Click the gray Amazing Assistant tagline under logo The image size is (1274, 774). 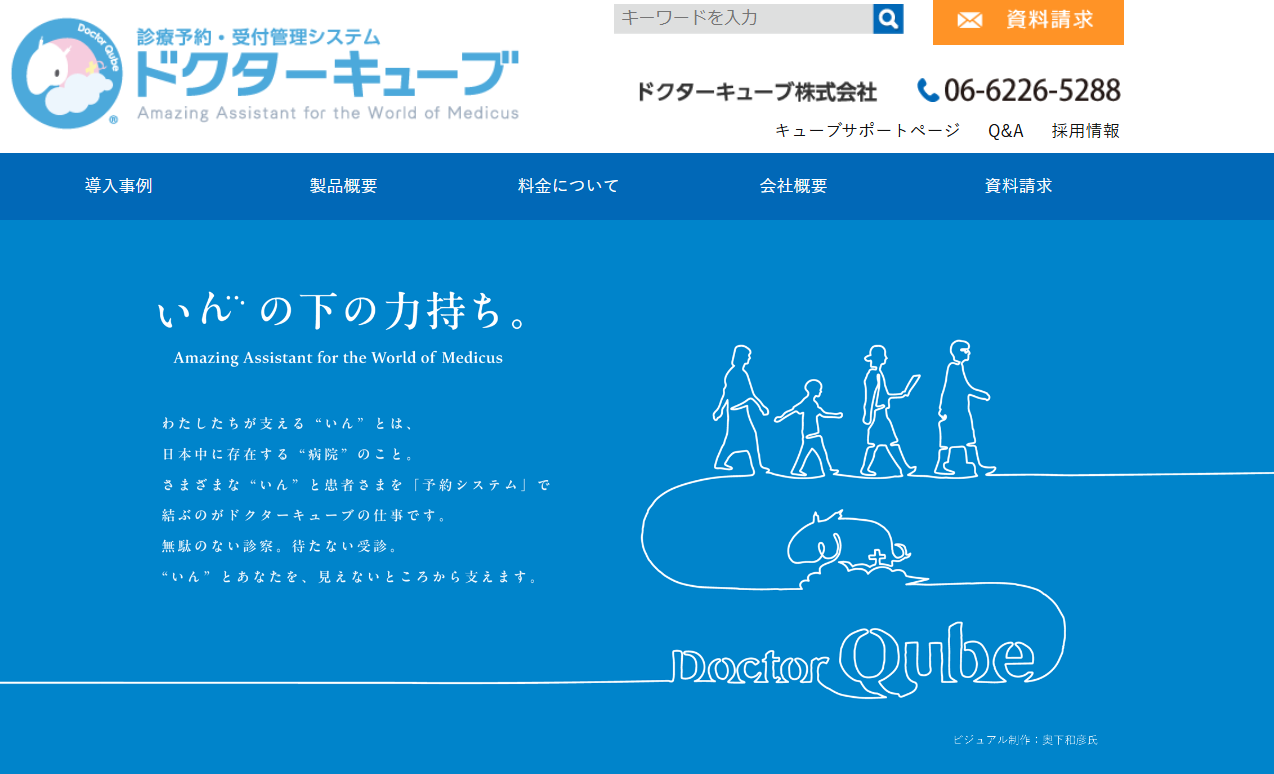pyautogui.click(x=328, y=113)
